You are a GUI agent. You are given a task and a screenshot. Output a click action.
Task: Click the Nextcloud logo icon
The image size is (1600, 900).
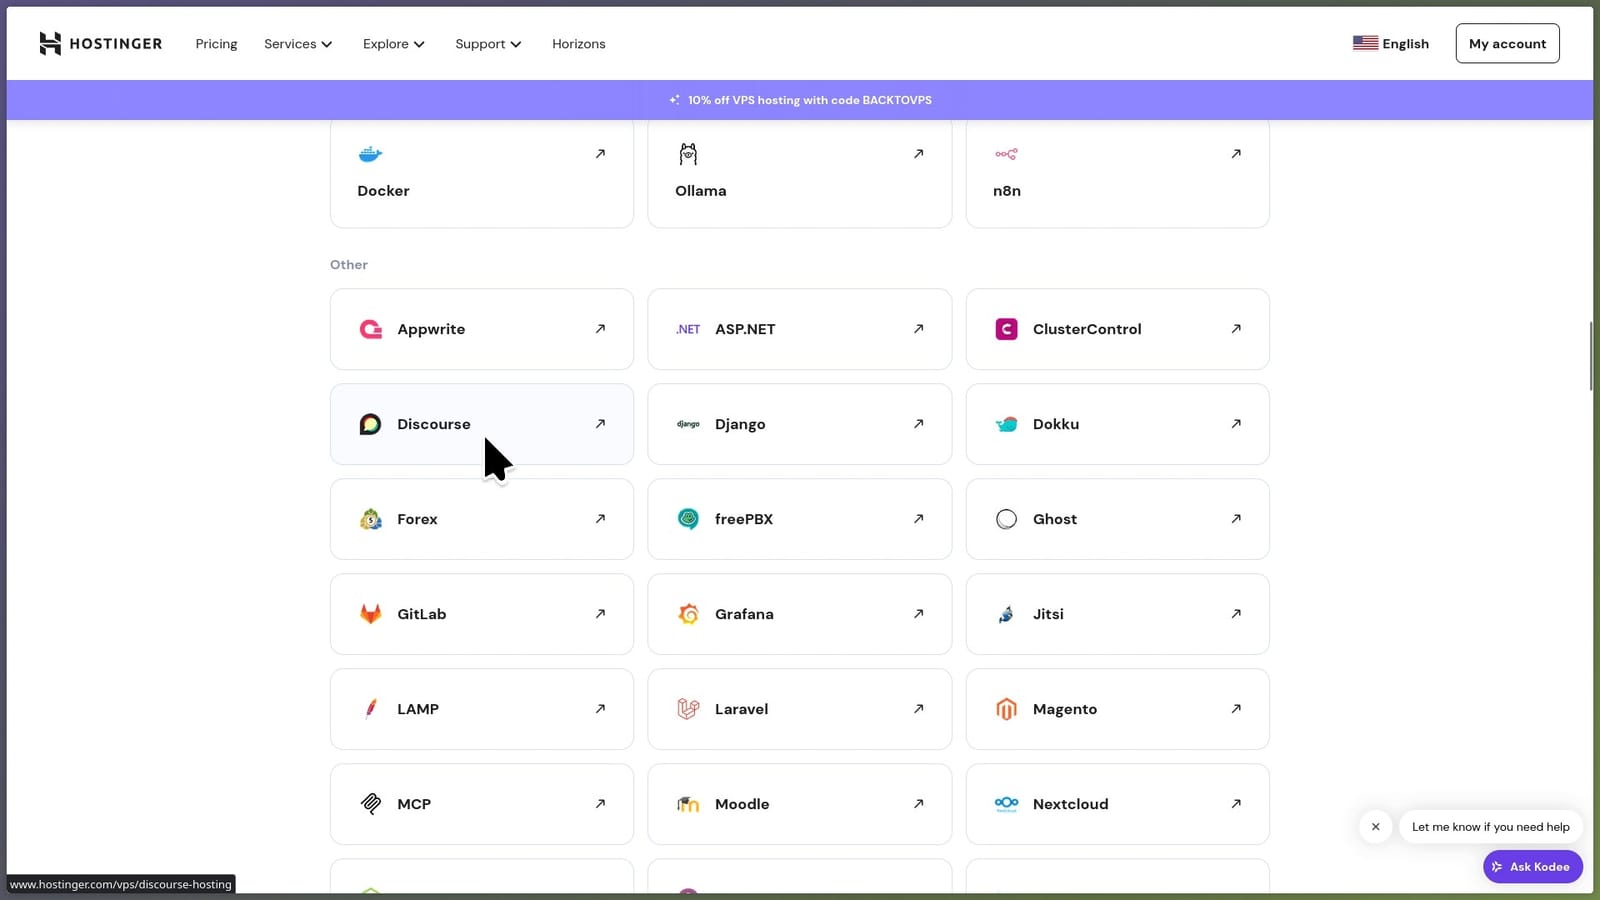[x=1006, y=804]
